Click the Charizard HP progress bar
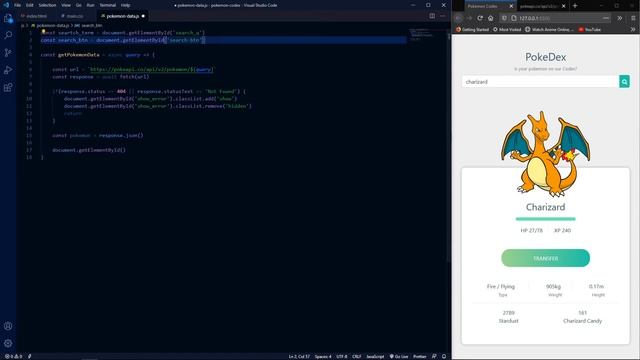The width and height of the screenshot is (640, 360). click(545, 219)
